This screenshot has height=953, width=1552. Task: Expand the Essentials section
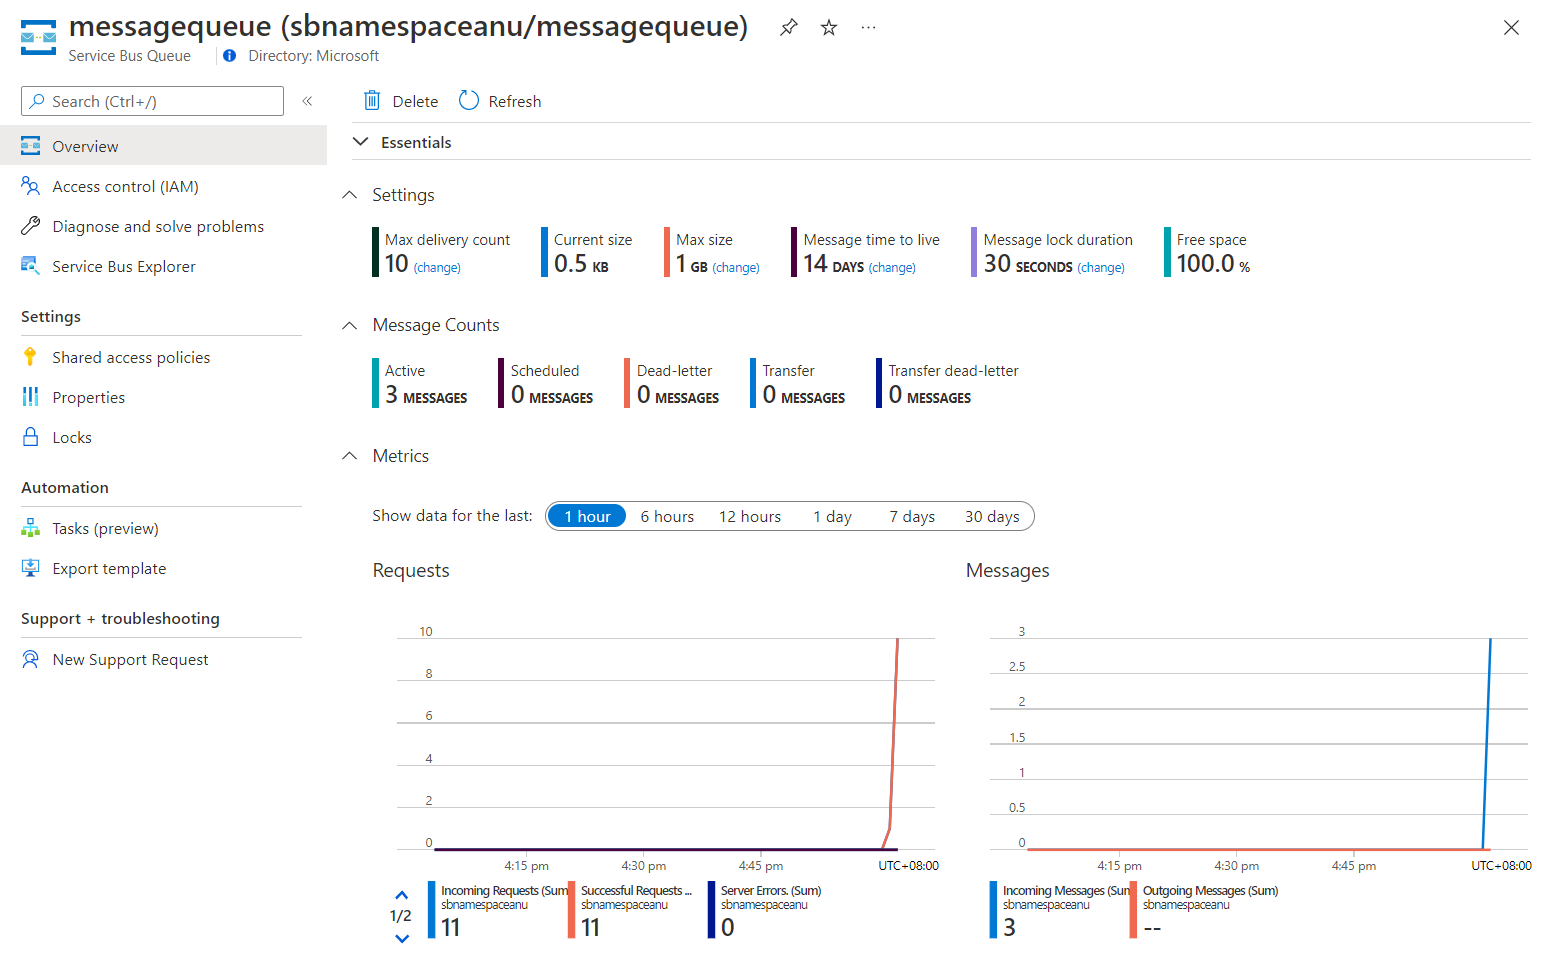pos(361,142)
